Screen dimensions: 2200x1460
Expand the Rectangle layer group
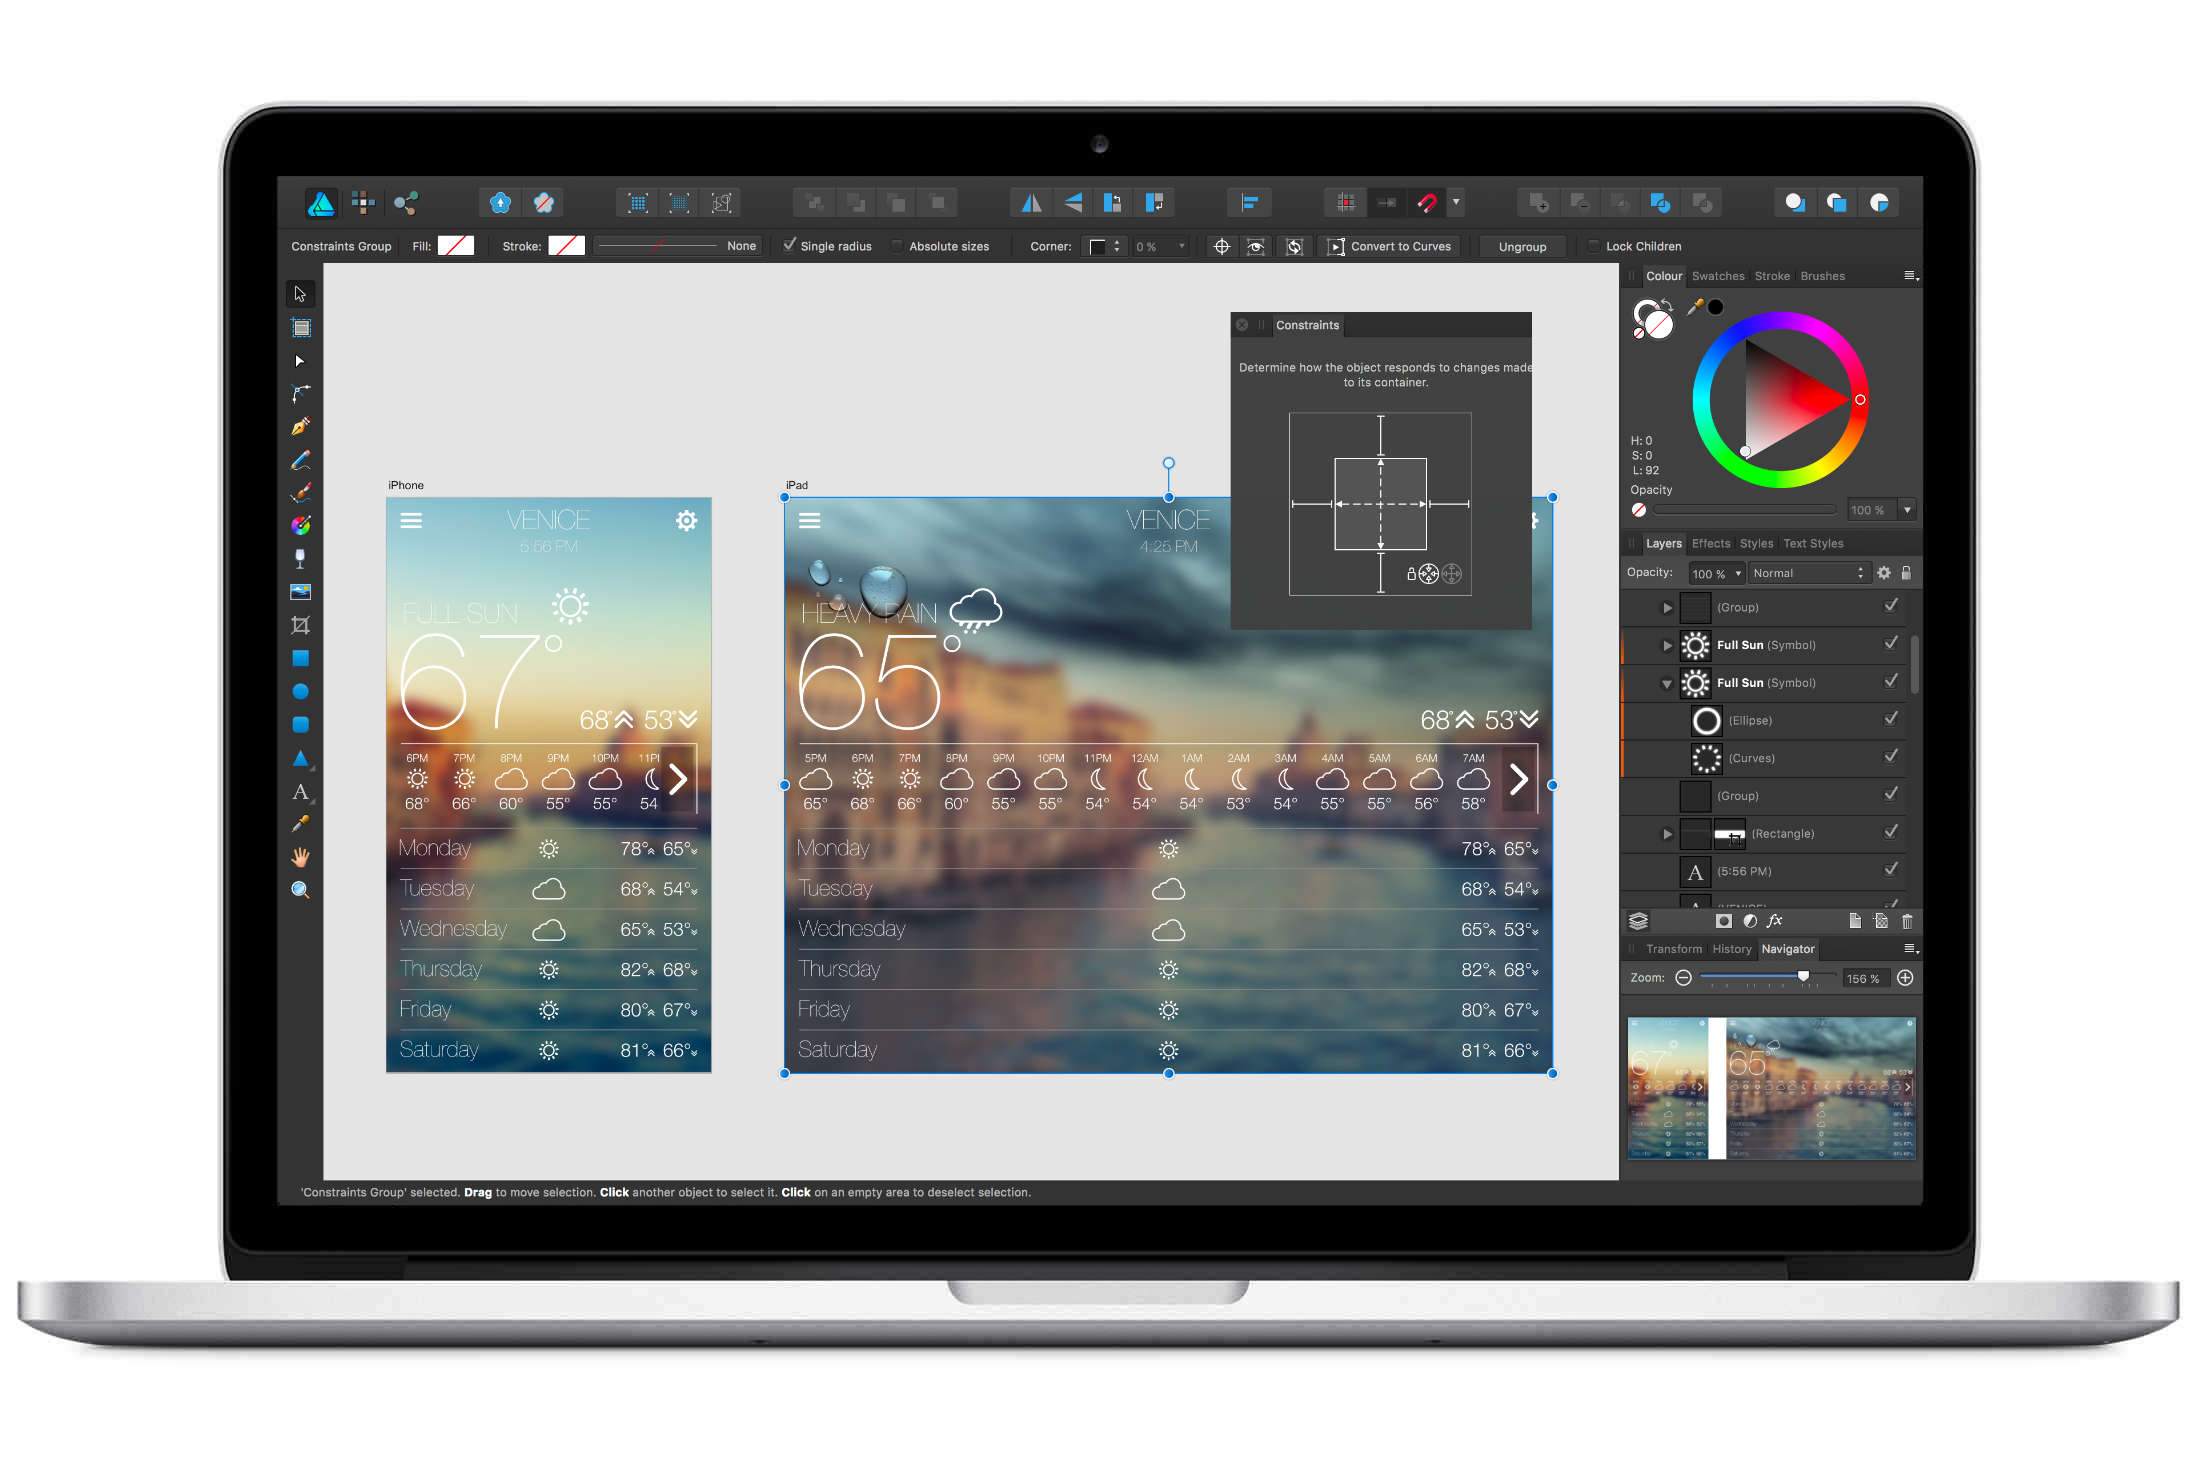coord(1666,834)
